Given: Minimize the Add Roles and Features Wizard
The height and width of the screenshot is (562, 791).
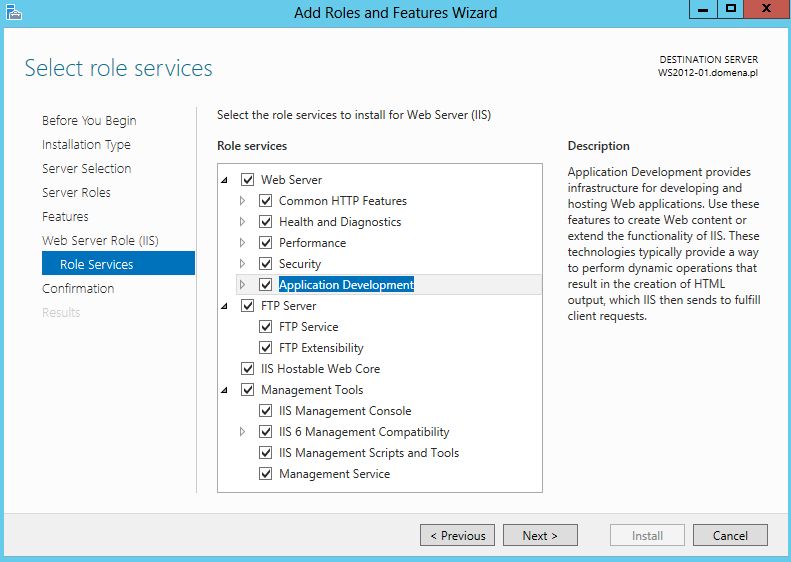Looking at the screenshot, I should pyautogui.click(x=703, y=9).
